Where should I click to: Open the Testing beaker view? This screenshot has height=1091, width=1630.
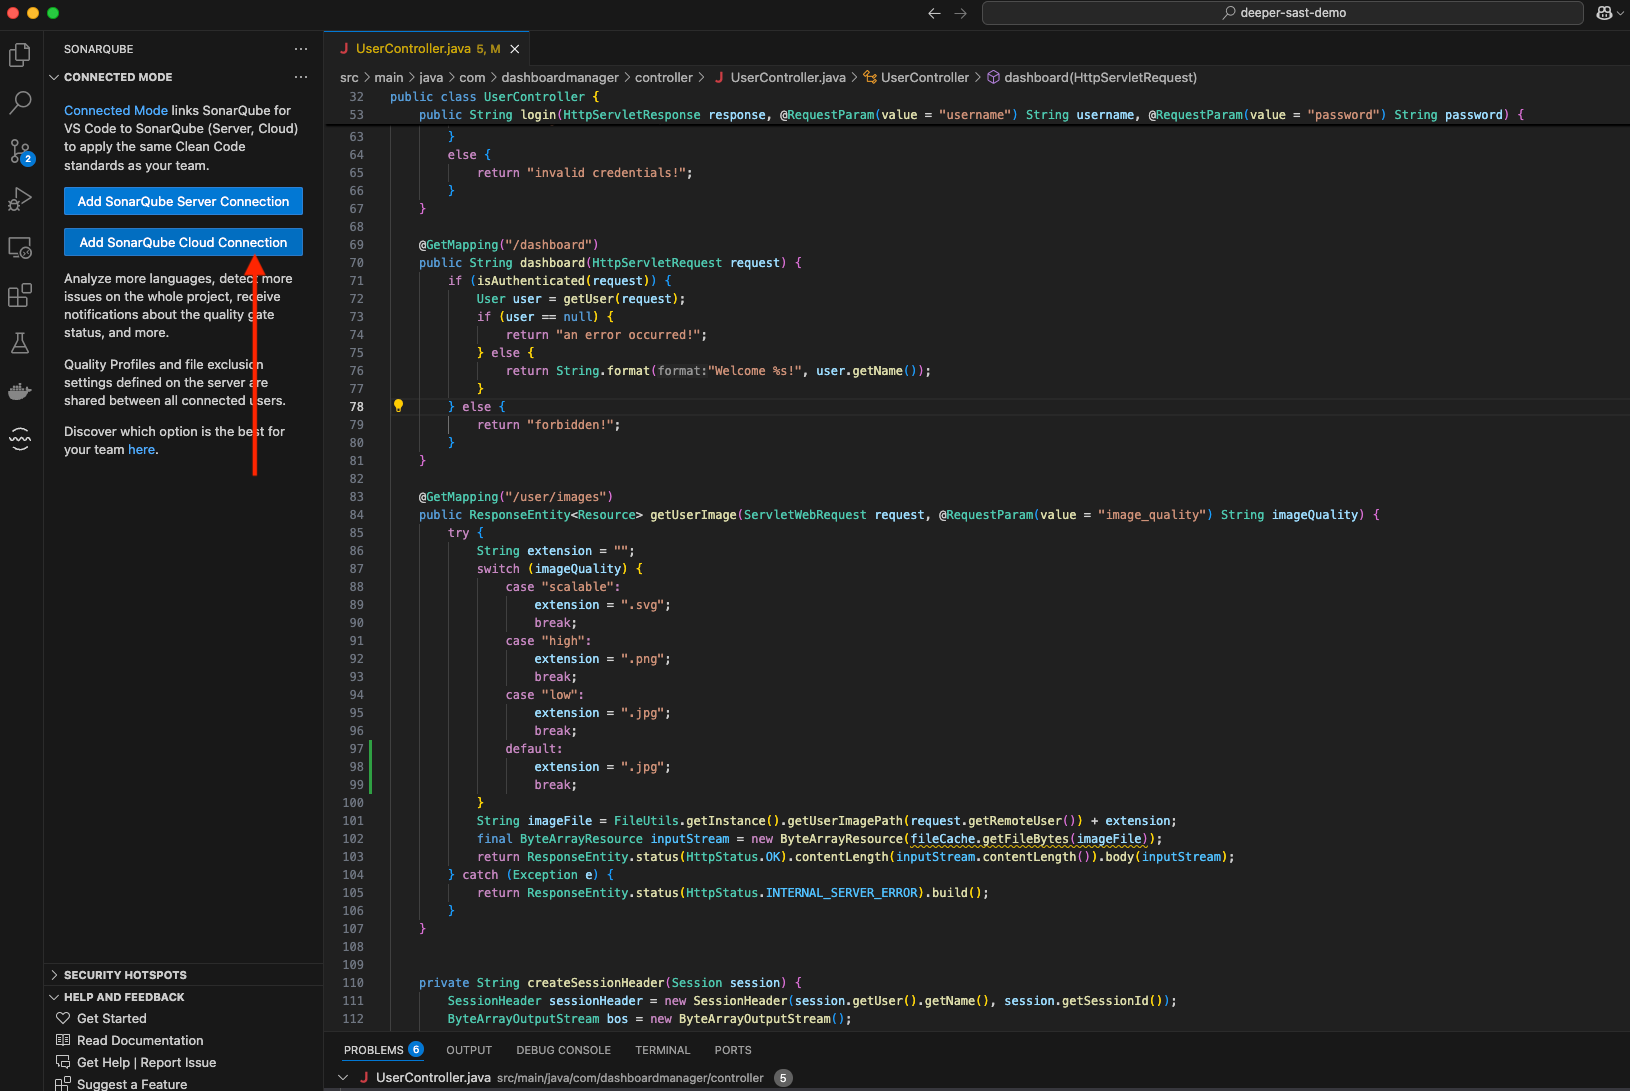coord(20,343)
